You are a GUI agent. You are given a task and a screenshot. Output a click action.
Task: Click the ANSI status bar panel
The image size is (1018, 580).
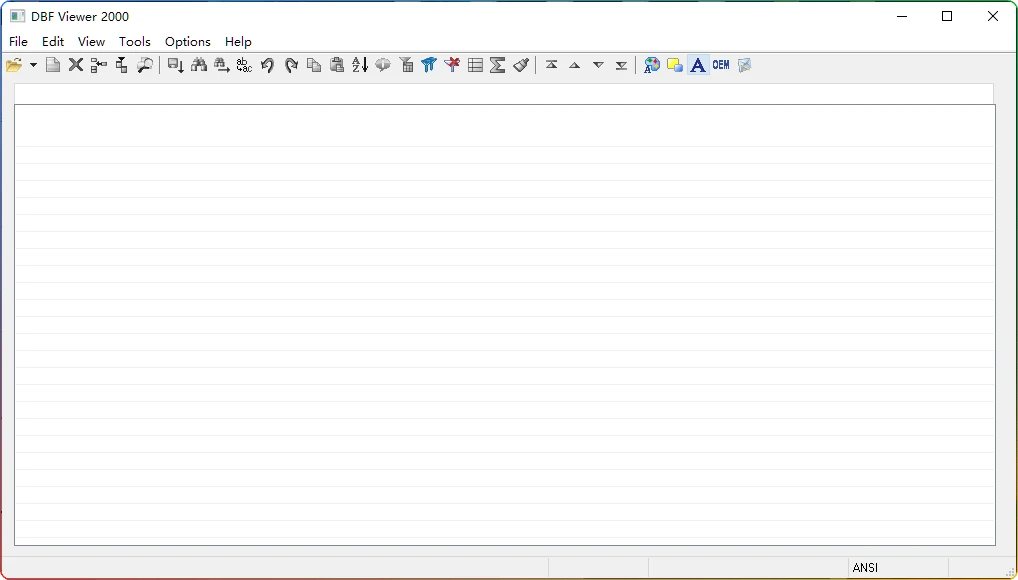[896, 568]
